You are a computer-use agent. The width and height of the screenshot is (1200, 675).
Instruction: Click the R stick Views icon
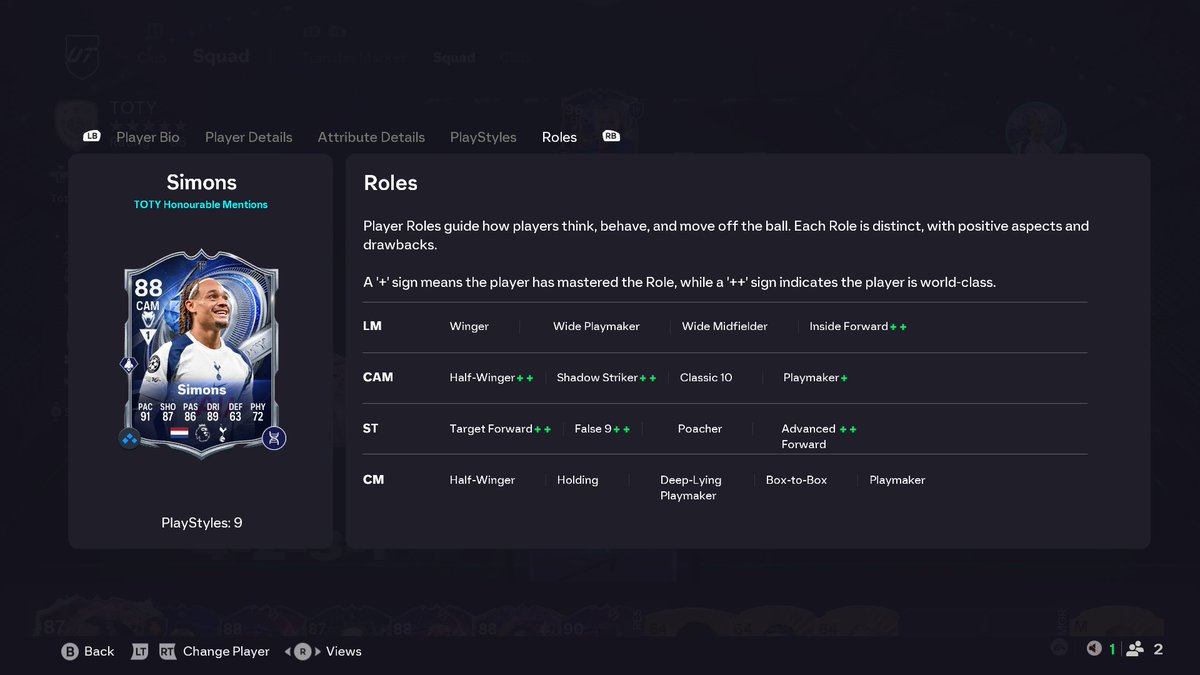pos(303,651)
